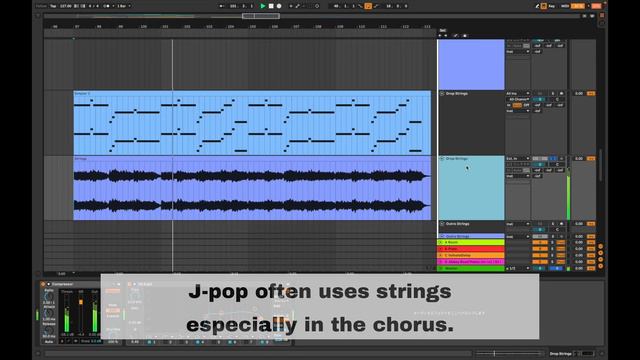The height and width of the screenshot is (360, 640).
Task: Toggle the Automation Arm icon
Action: click(x=298, y=6)
